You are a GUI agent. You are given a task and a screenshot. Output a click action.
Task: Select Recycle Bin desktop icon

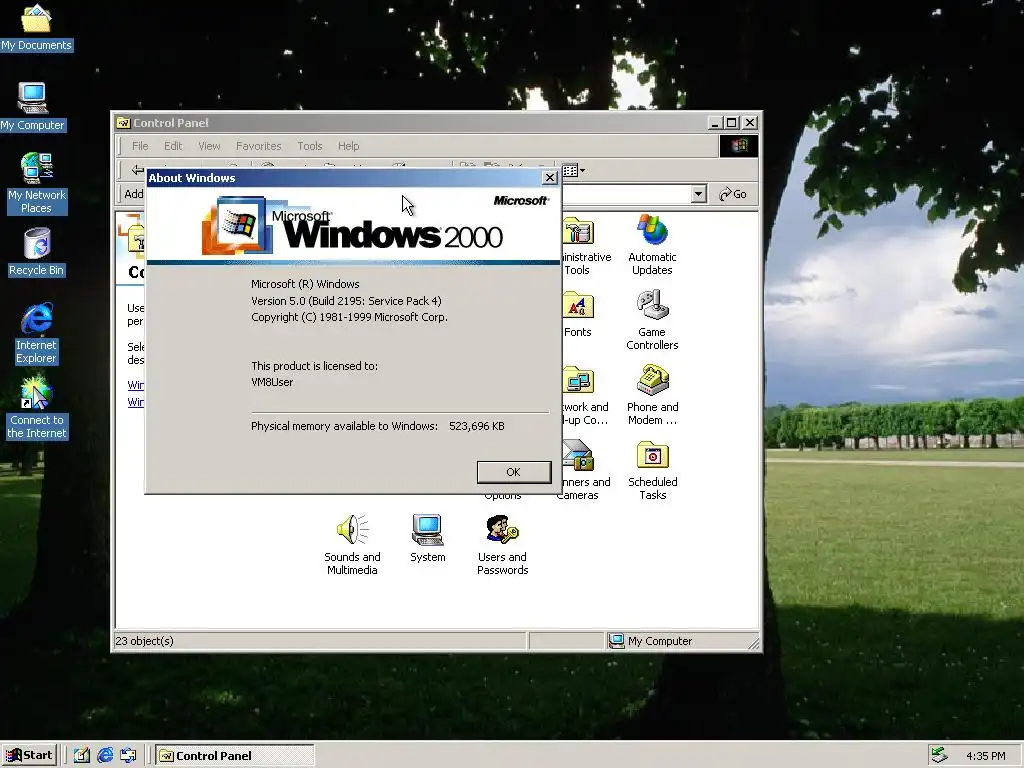coord(37,252)
